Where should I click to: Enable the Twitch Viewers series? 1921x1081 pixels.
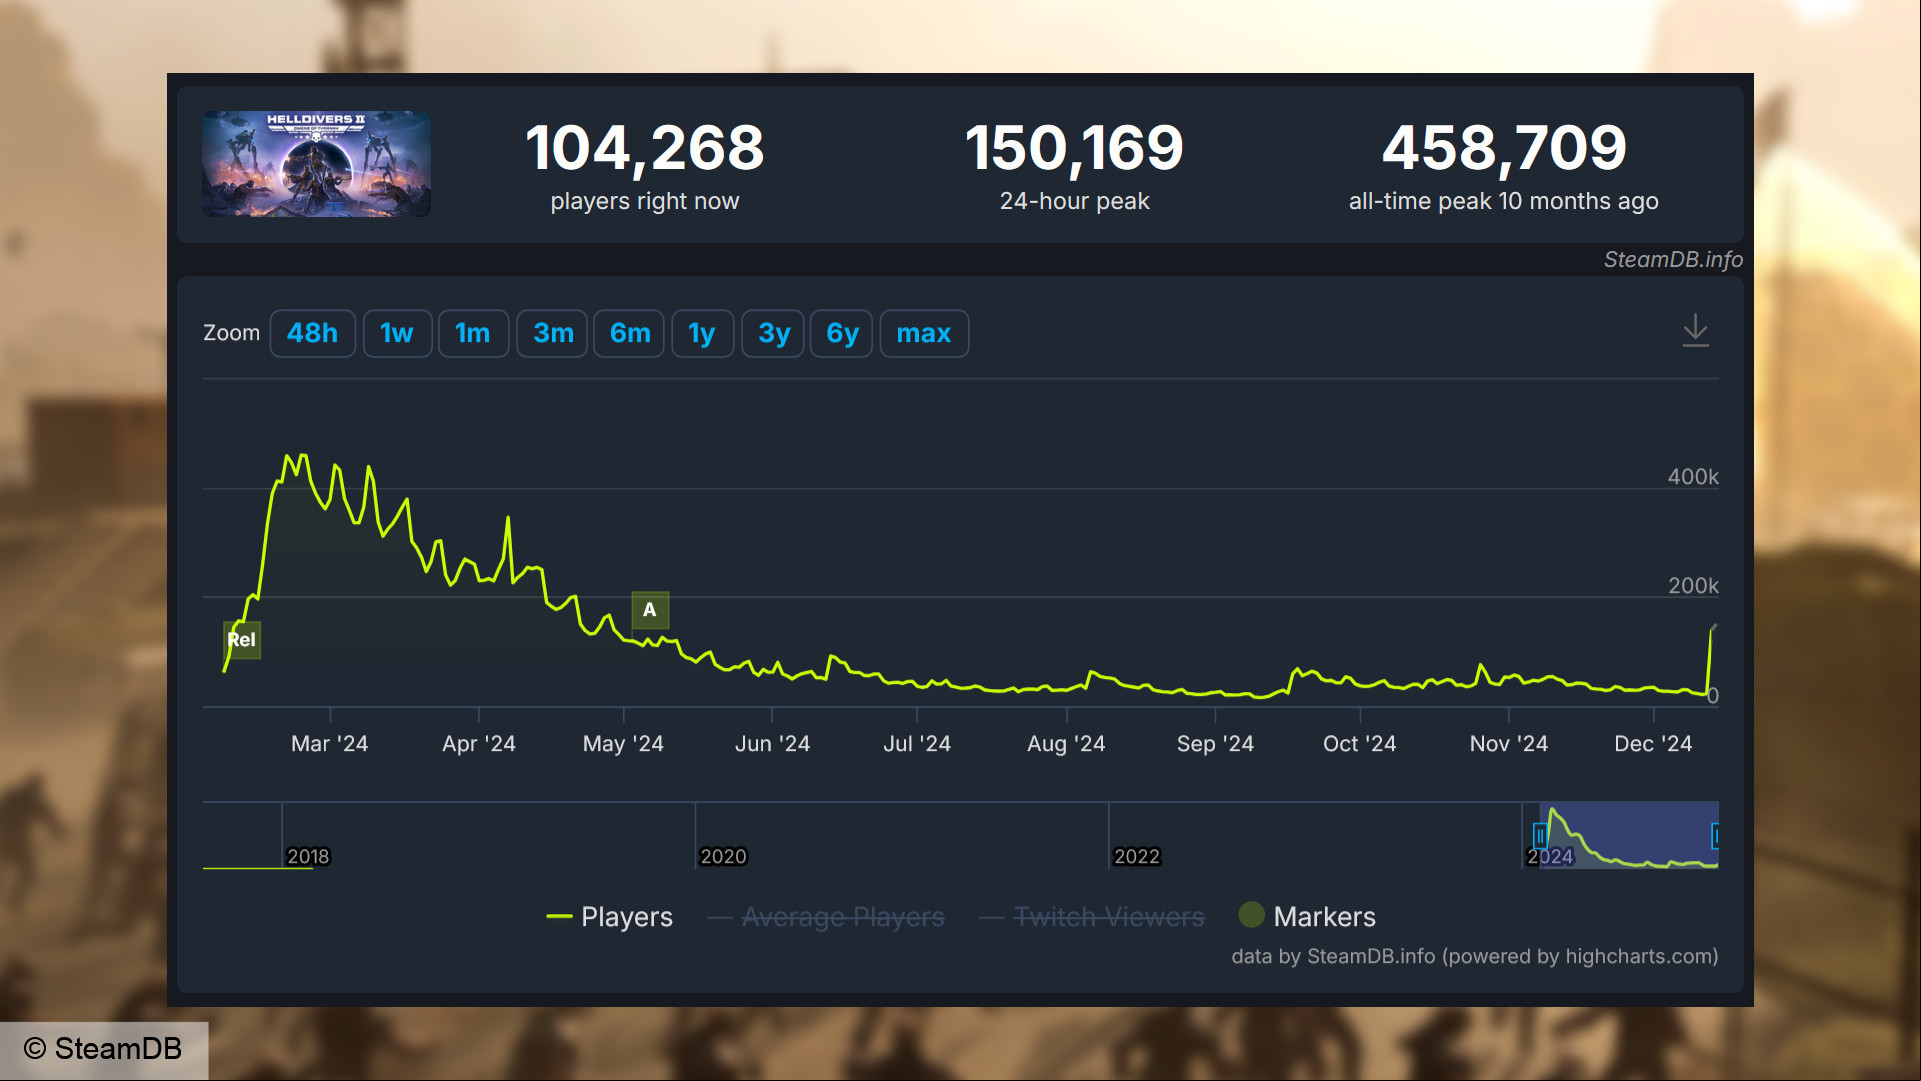(1092, 917)
